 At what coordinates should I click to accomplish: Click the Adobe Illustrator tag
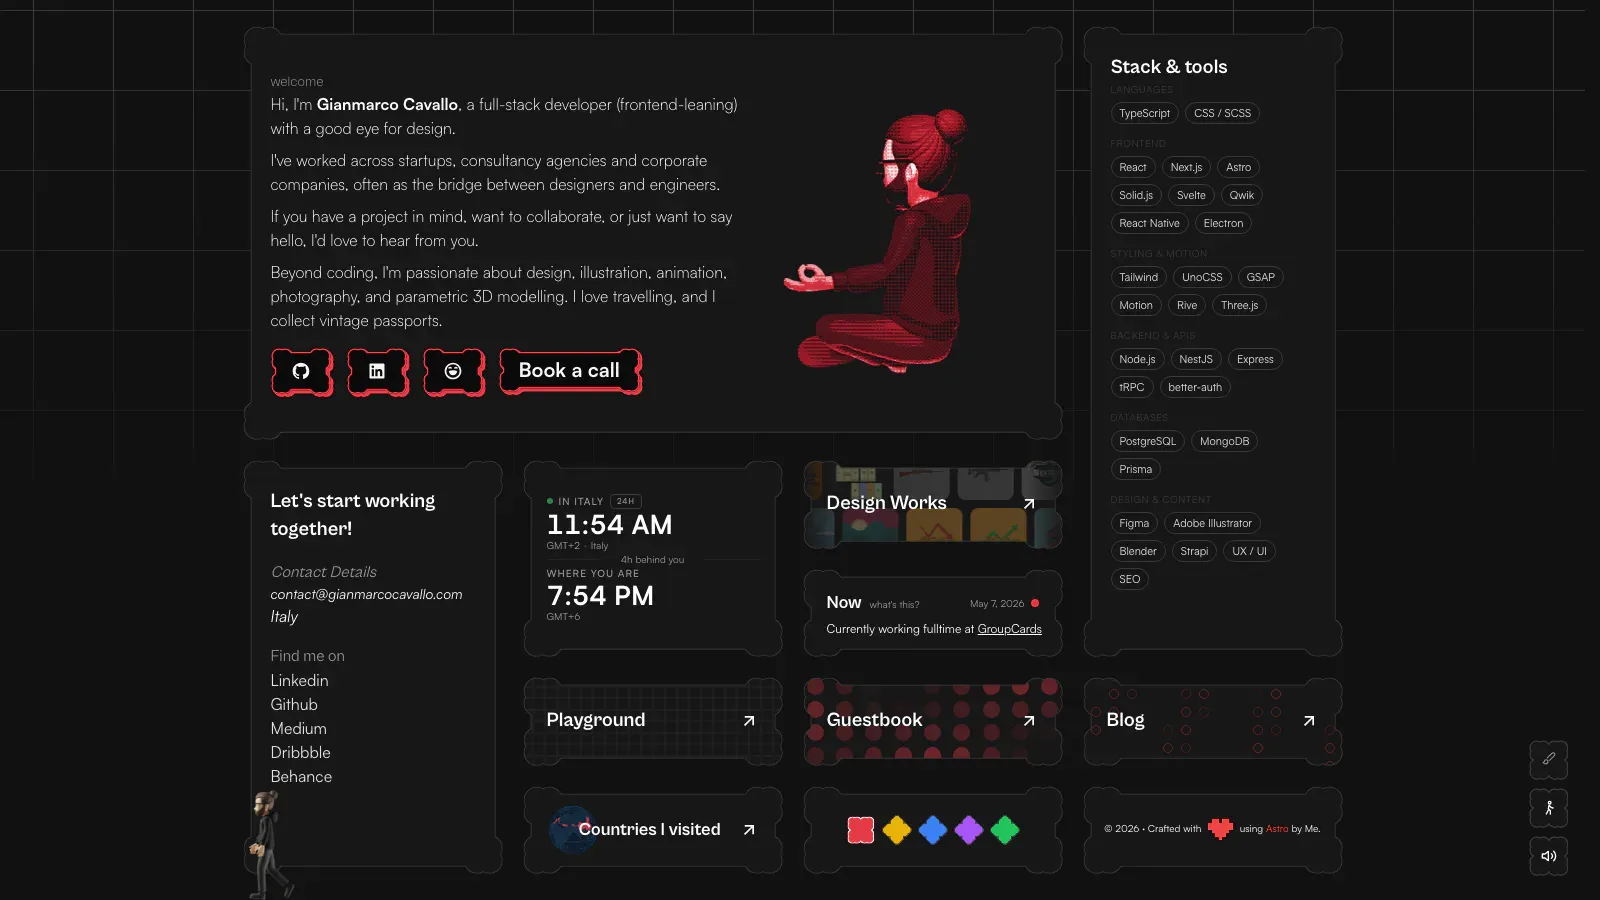[x=1212, y=523]
